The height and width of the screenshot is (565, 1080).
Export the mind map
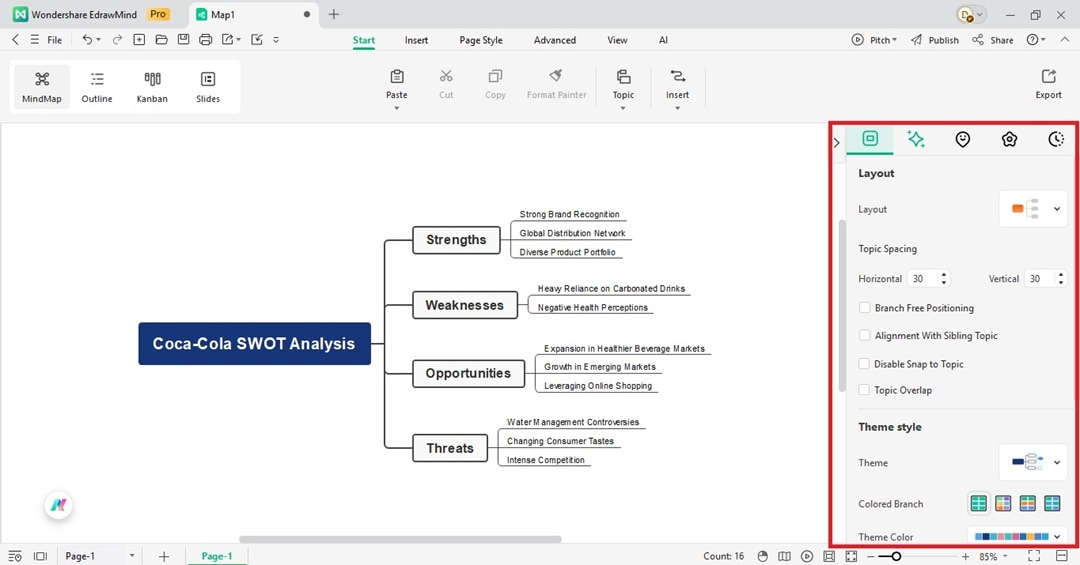(1048, 83)
